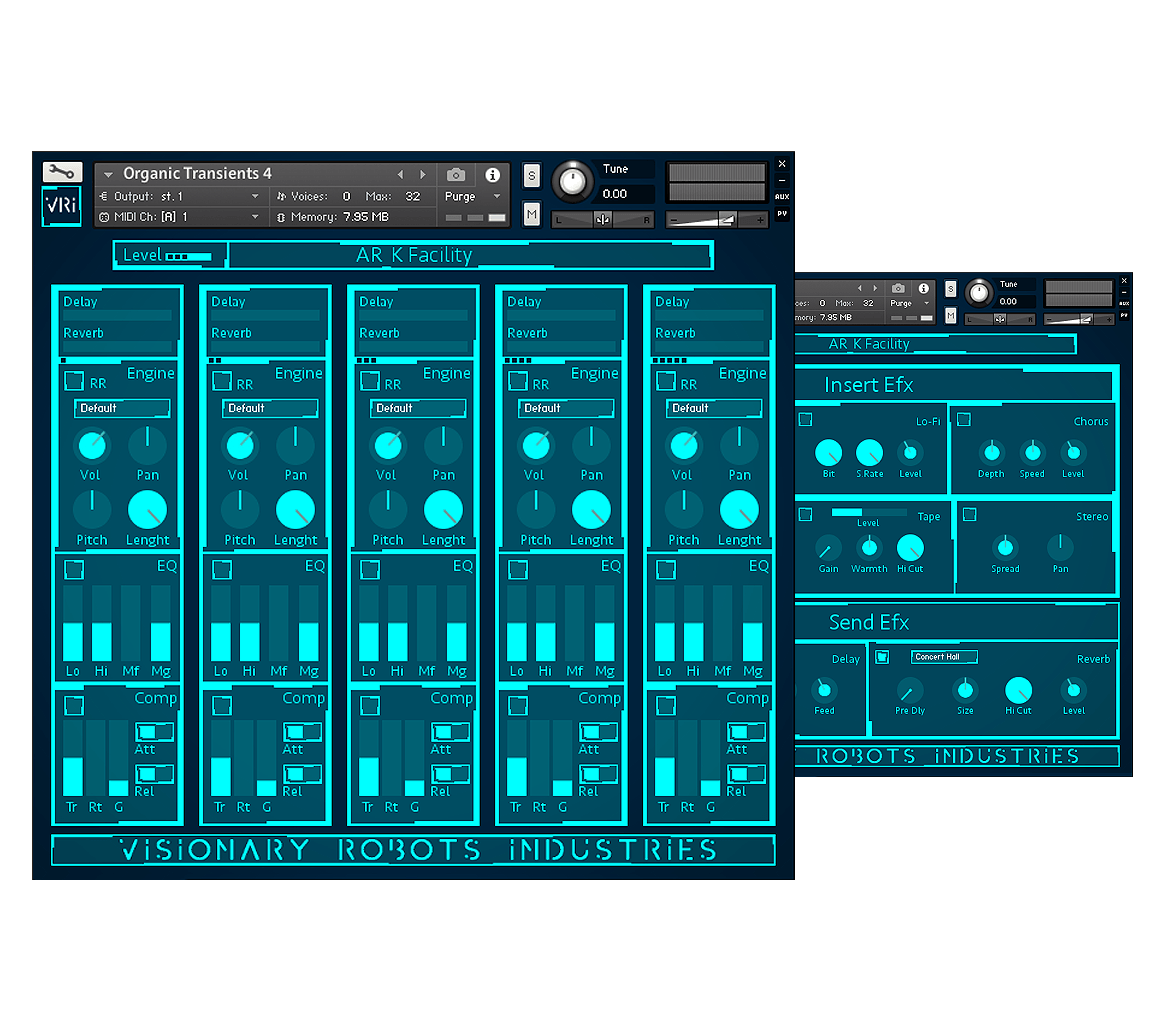
Task: Adjust the header volume slider in main window
Action: click(x=718, y=219)
